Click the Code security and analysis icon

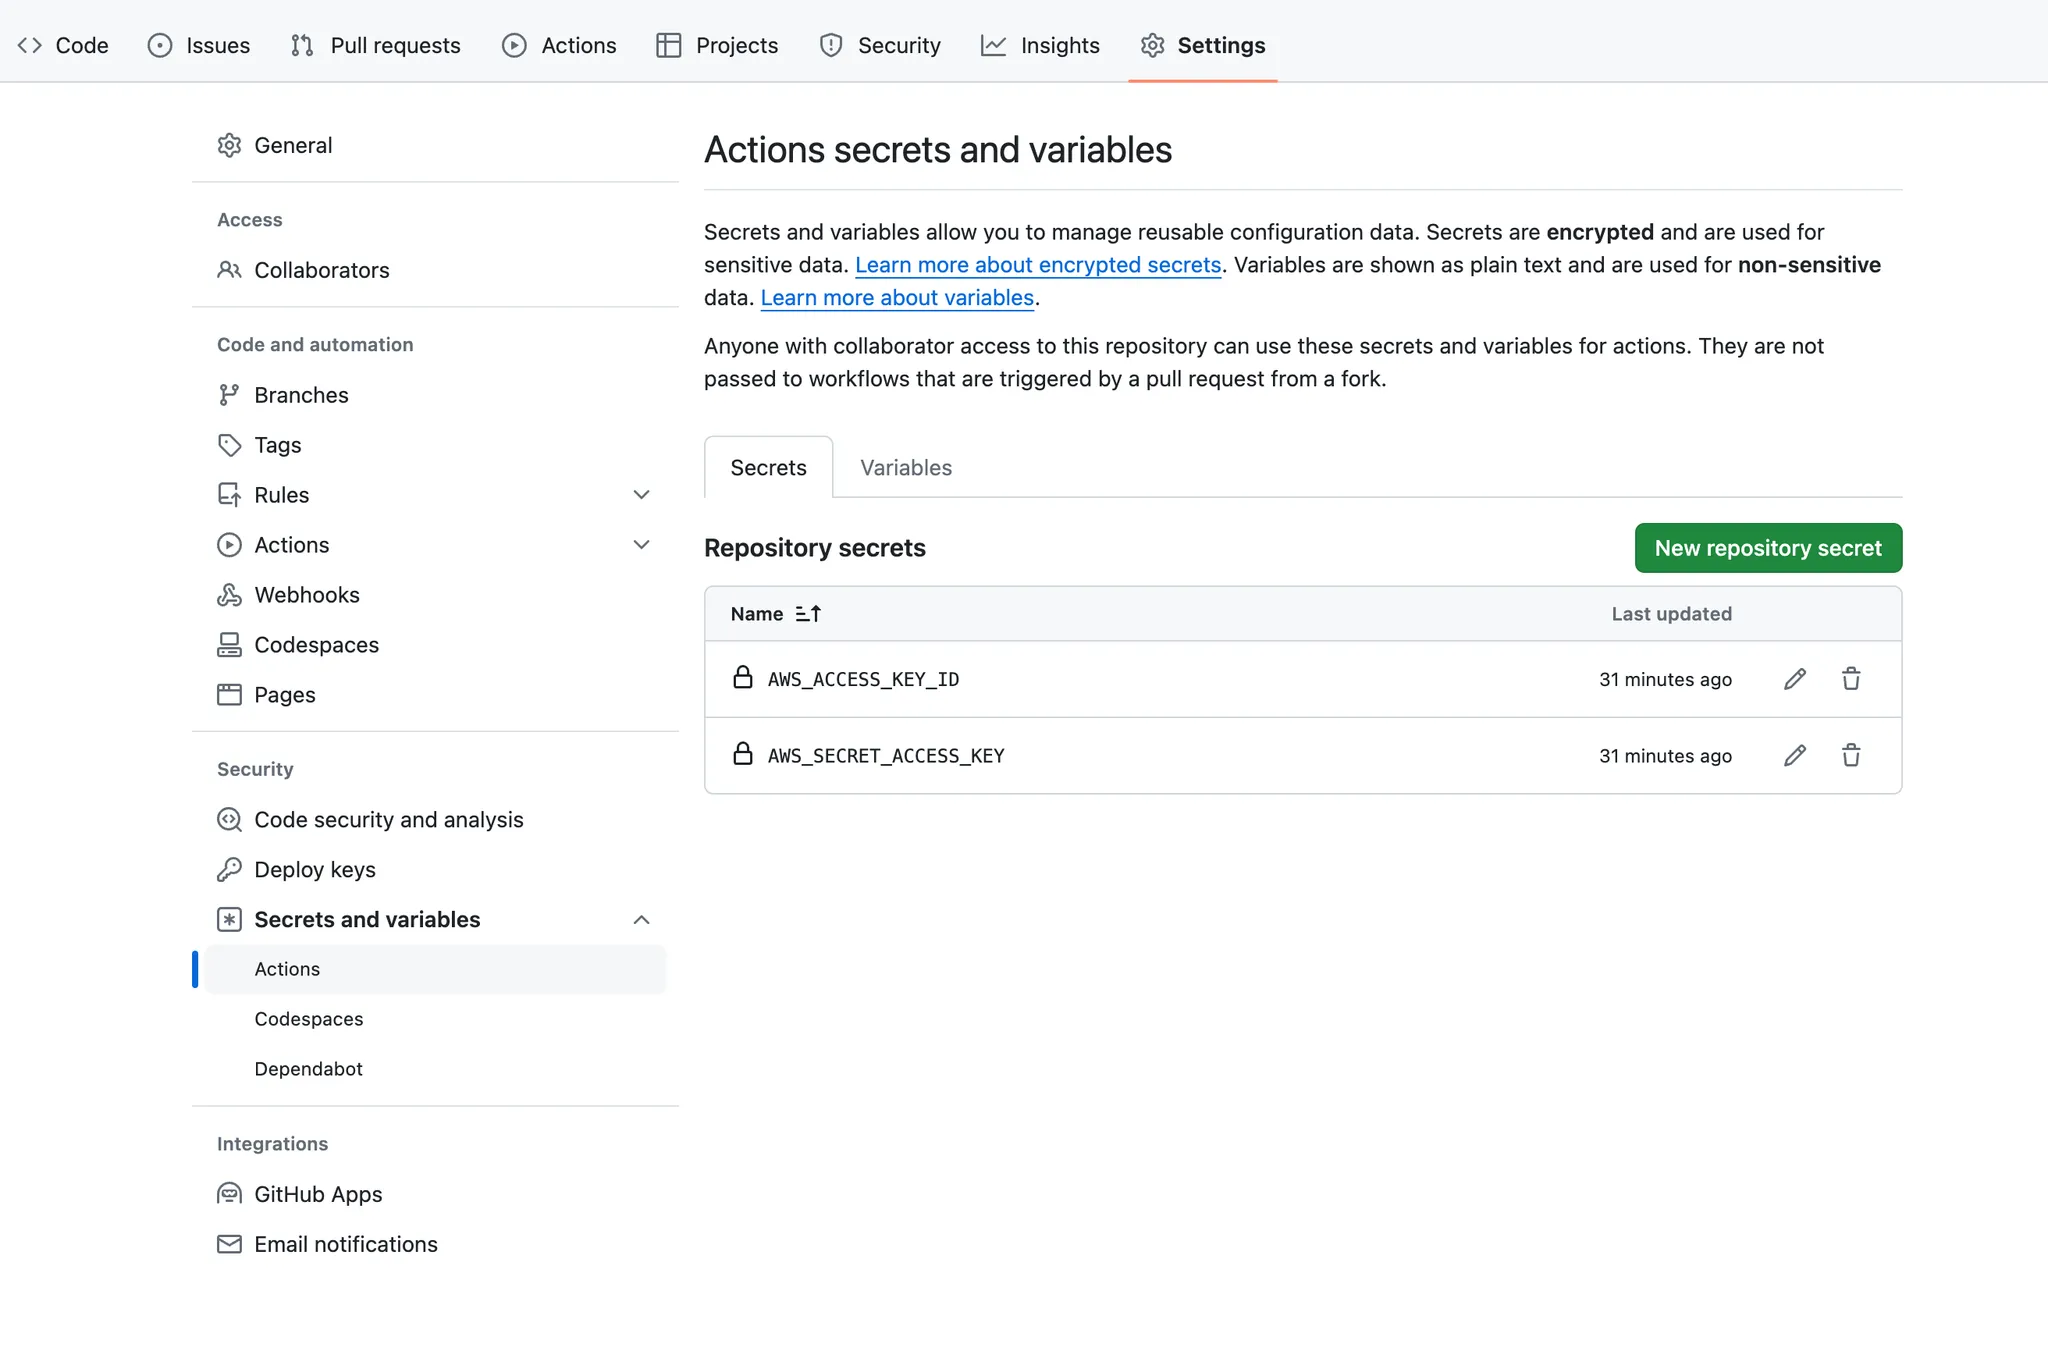[x=229, y=820]
